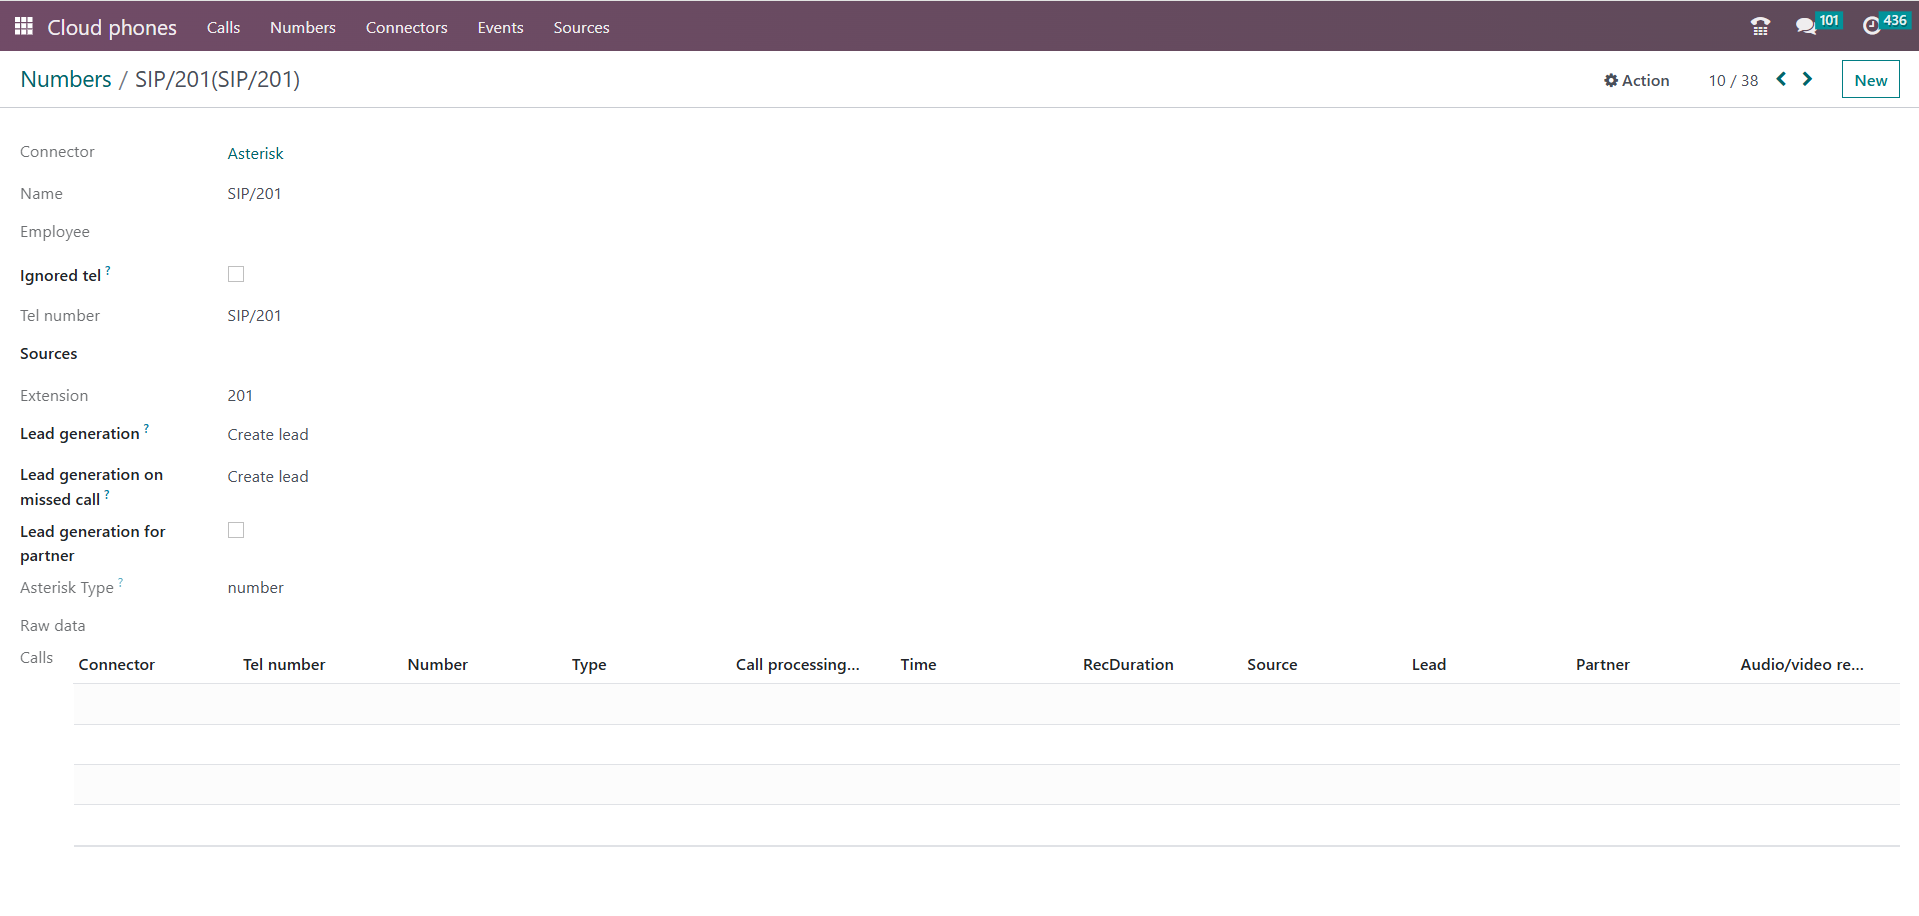Go to the previous record arrow
The height and width of the screenshot is (916, 1919).
1781,79
